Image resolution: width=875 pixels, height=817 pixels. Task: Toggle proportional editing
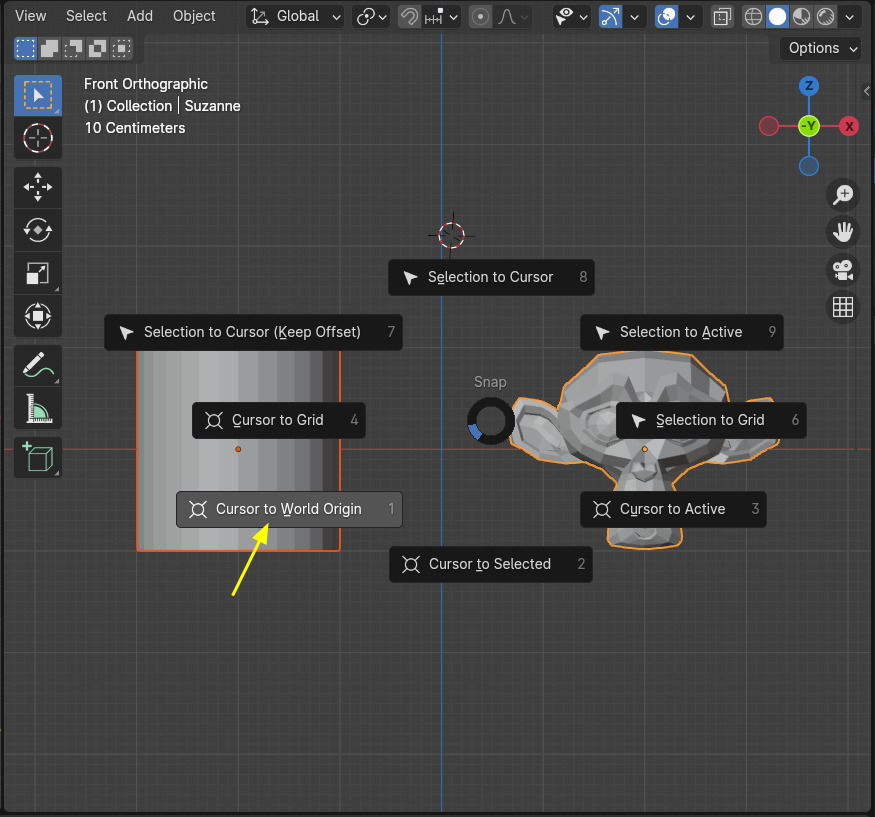click(480, 17)
